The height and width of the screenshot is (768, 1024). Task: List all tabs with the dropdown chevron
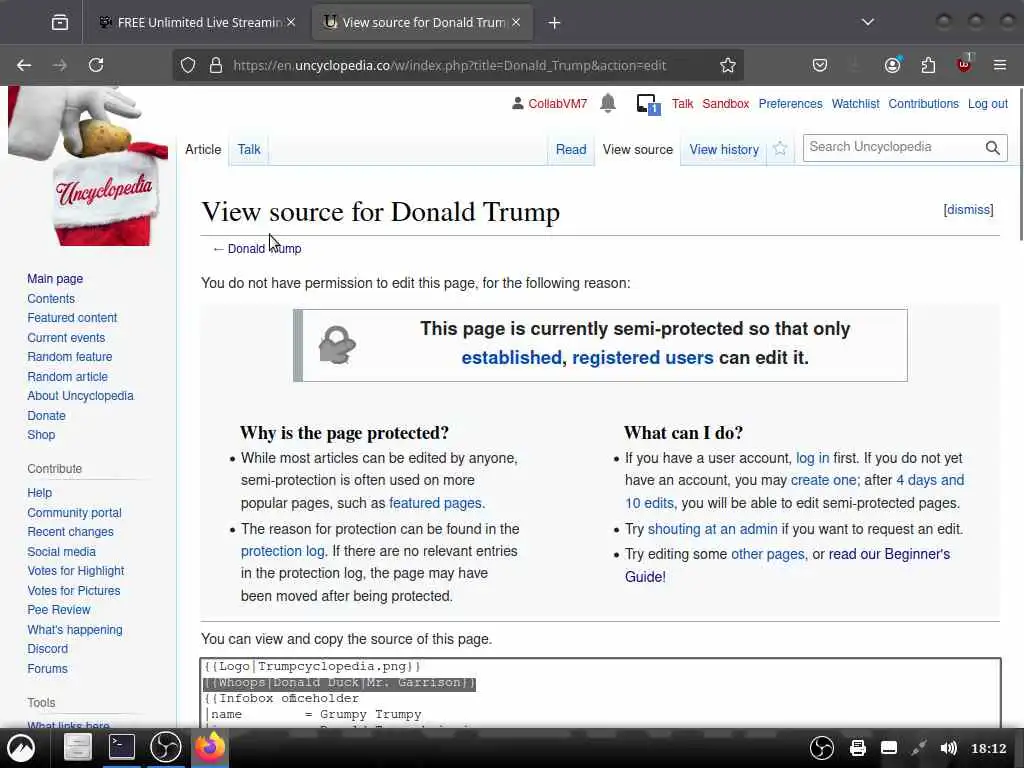click(x=868, y=22)
